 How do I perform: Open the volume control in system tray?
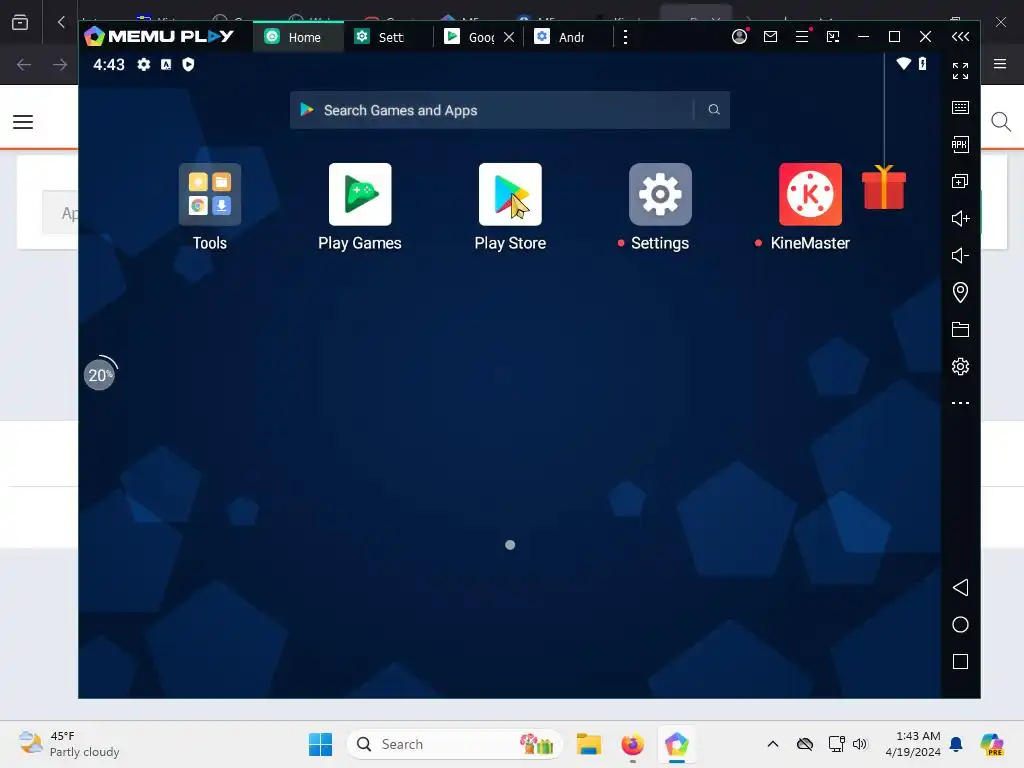coord(860,744)
